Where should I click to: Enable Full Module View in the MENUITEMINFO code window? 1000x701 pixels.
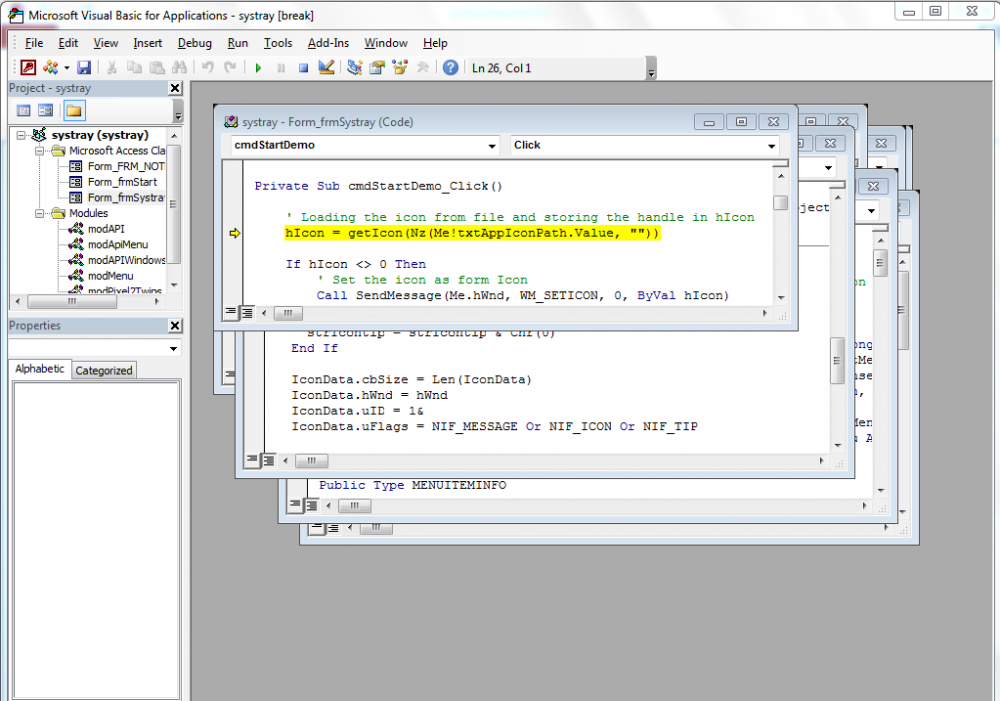311,505
